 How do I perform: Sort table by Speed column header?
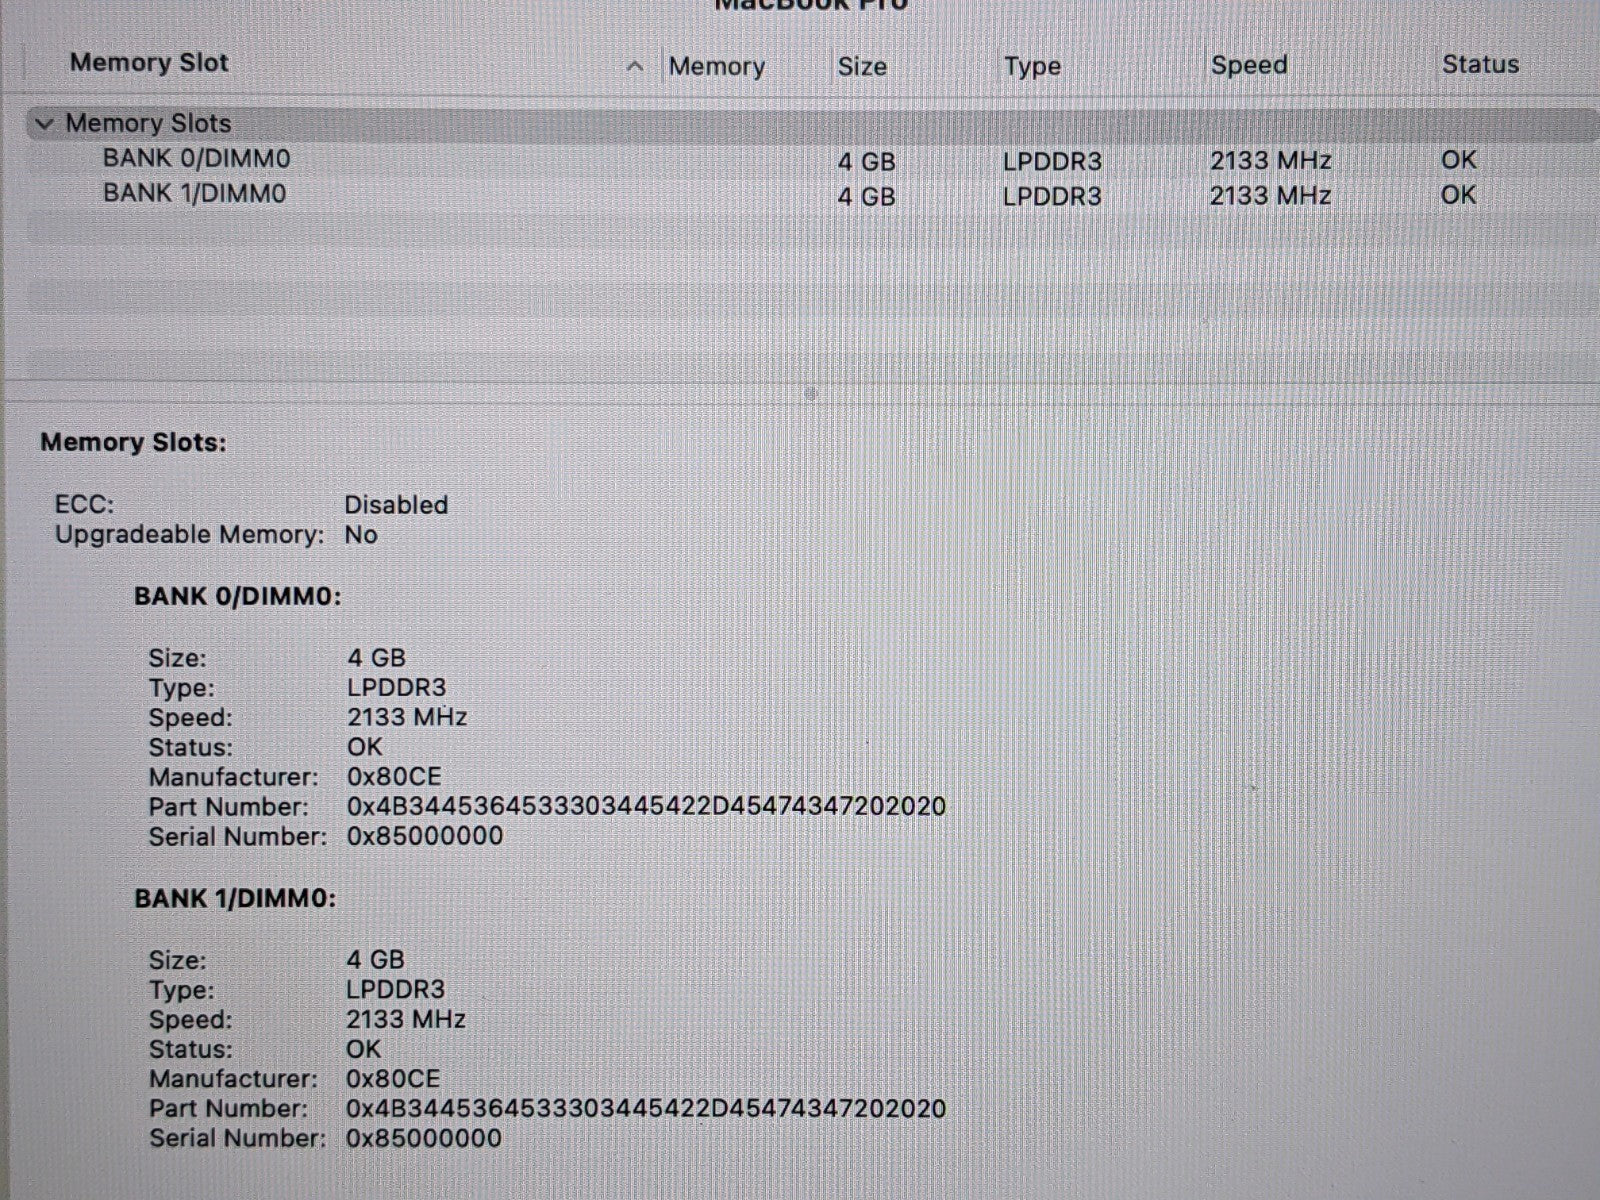[x=1249, y=66]
